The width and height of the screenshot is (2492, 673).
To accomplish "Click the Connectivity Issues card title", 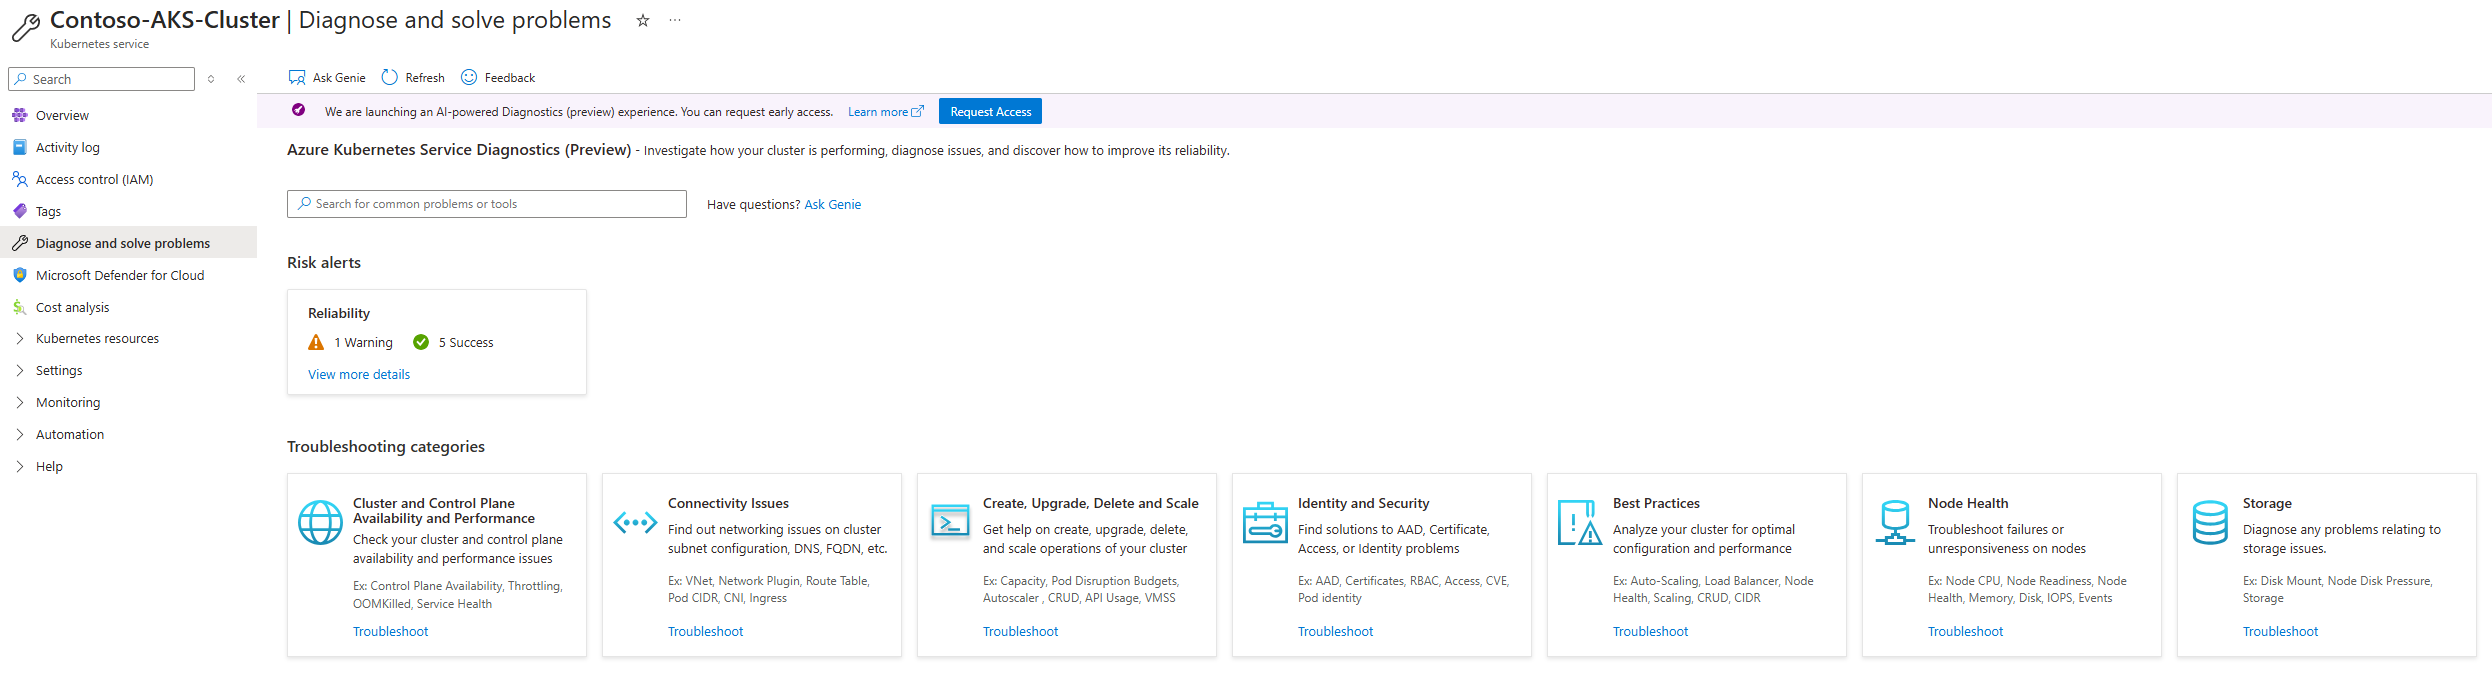I will coord(728,503).
